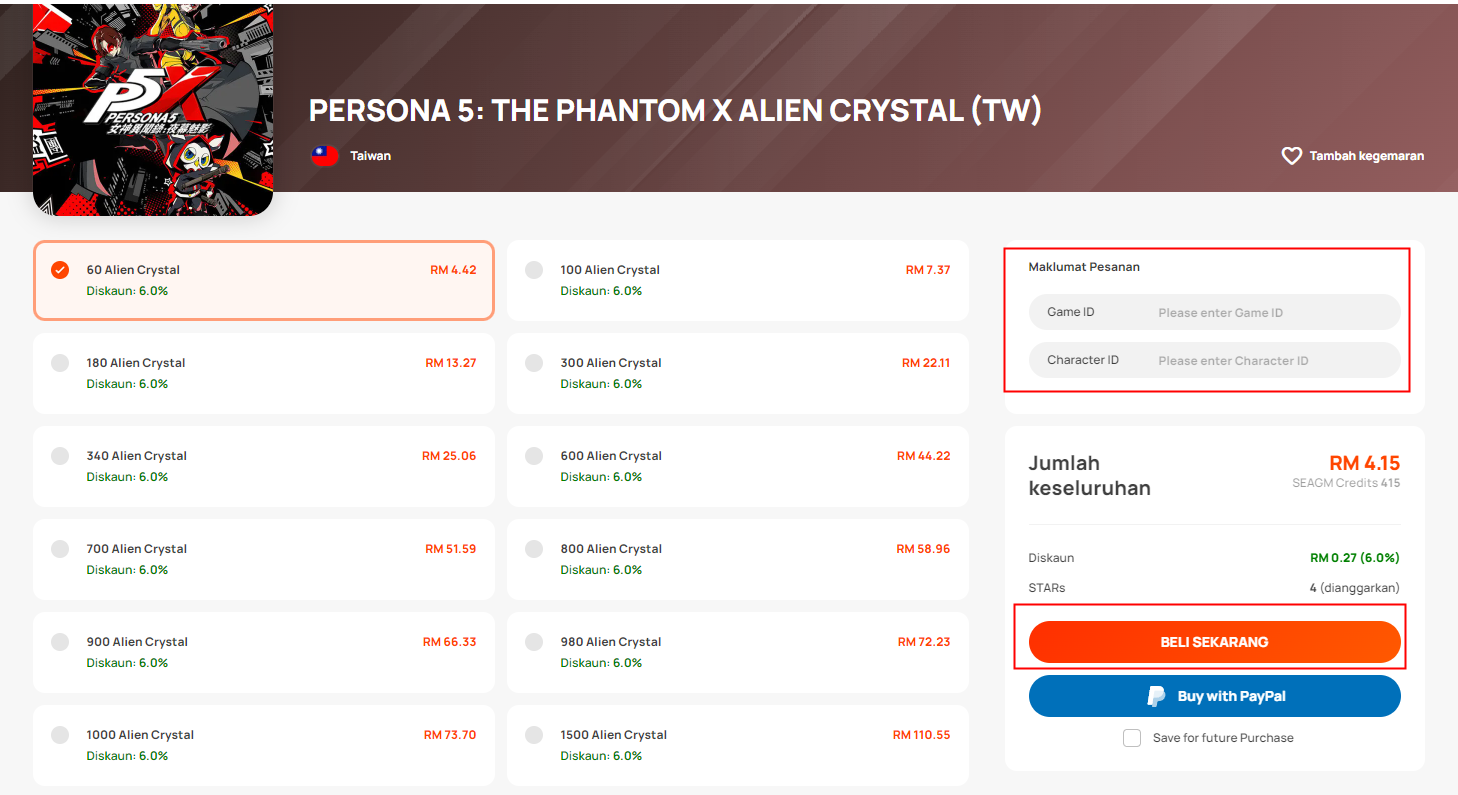Image resolution: width=1458 pixels, height=795 pixels.
Task: Click the PayPal logo icon
Action: (x=1156, y=696)
